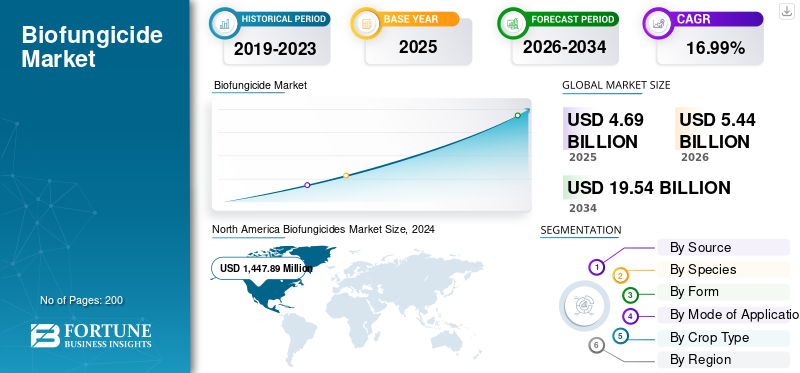This screenshot has height=373, width=800.
Task: Select numbered circle 6 for Region
Action: click(596, 345)
